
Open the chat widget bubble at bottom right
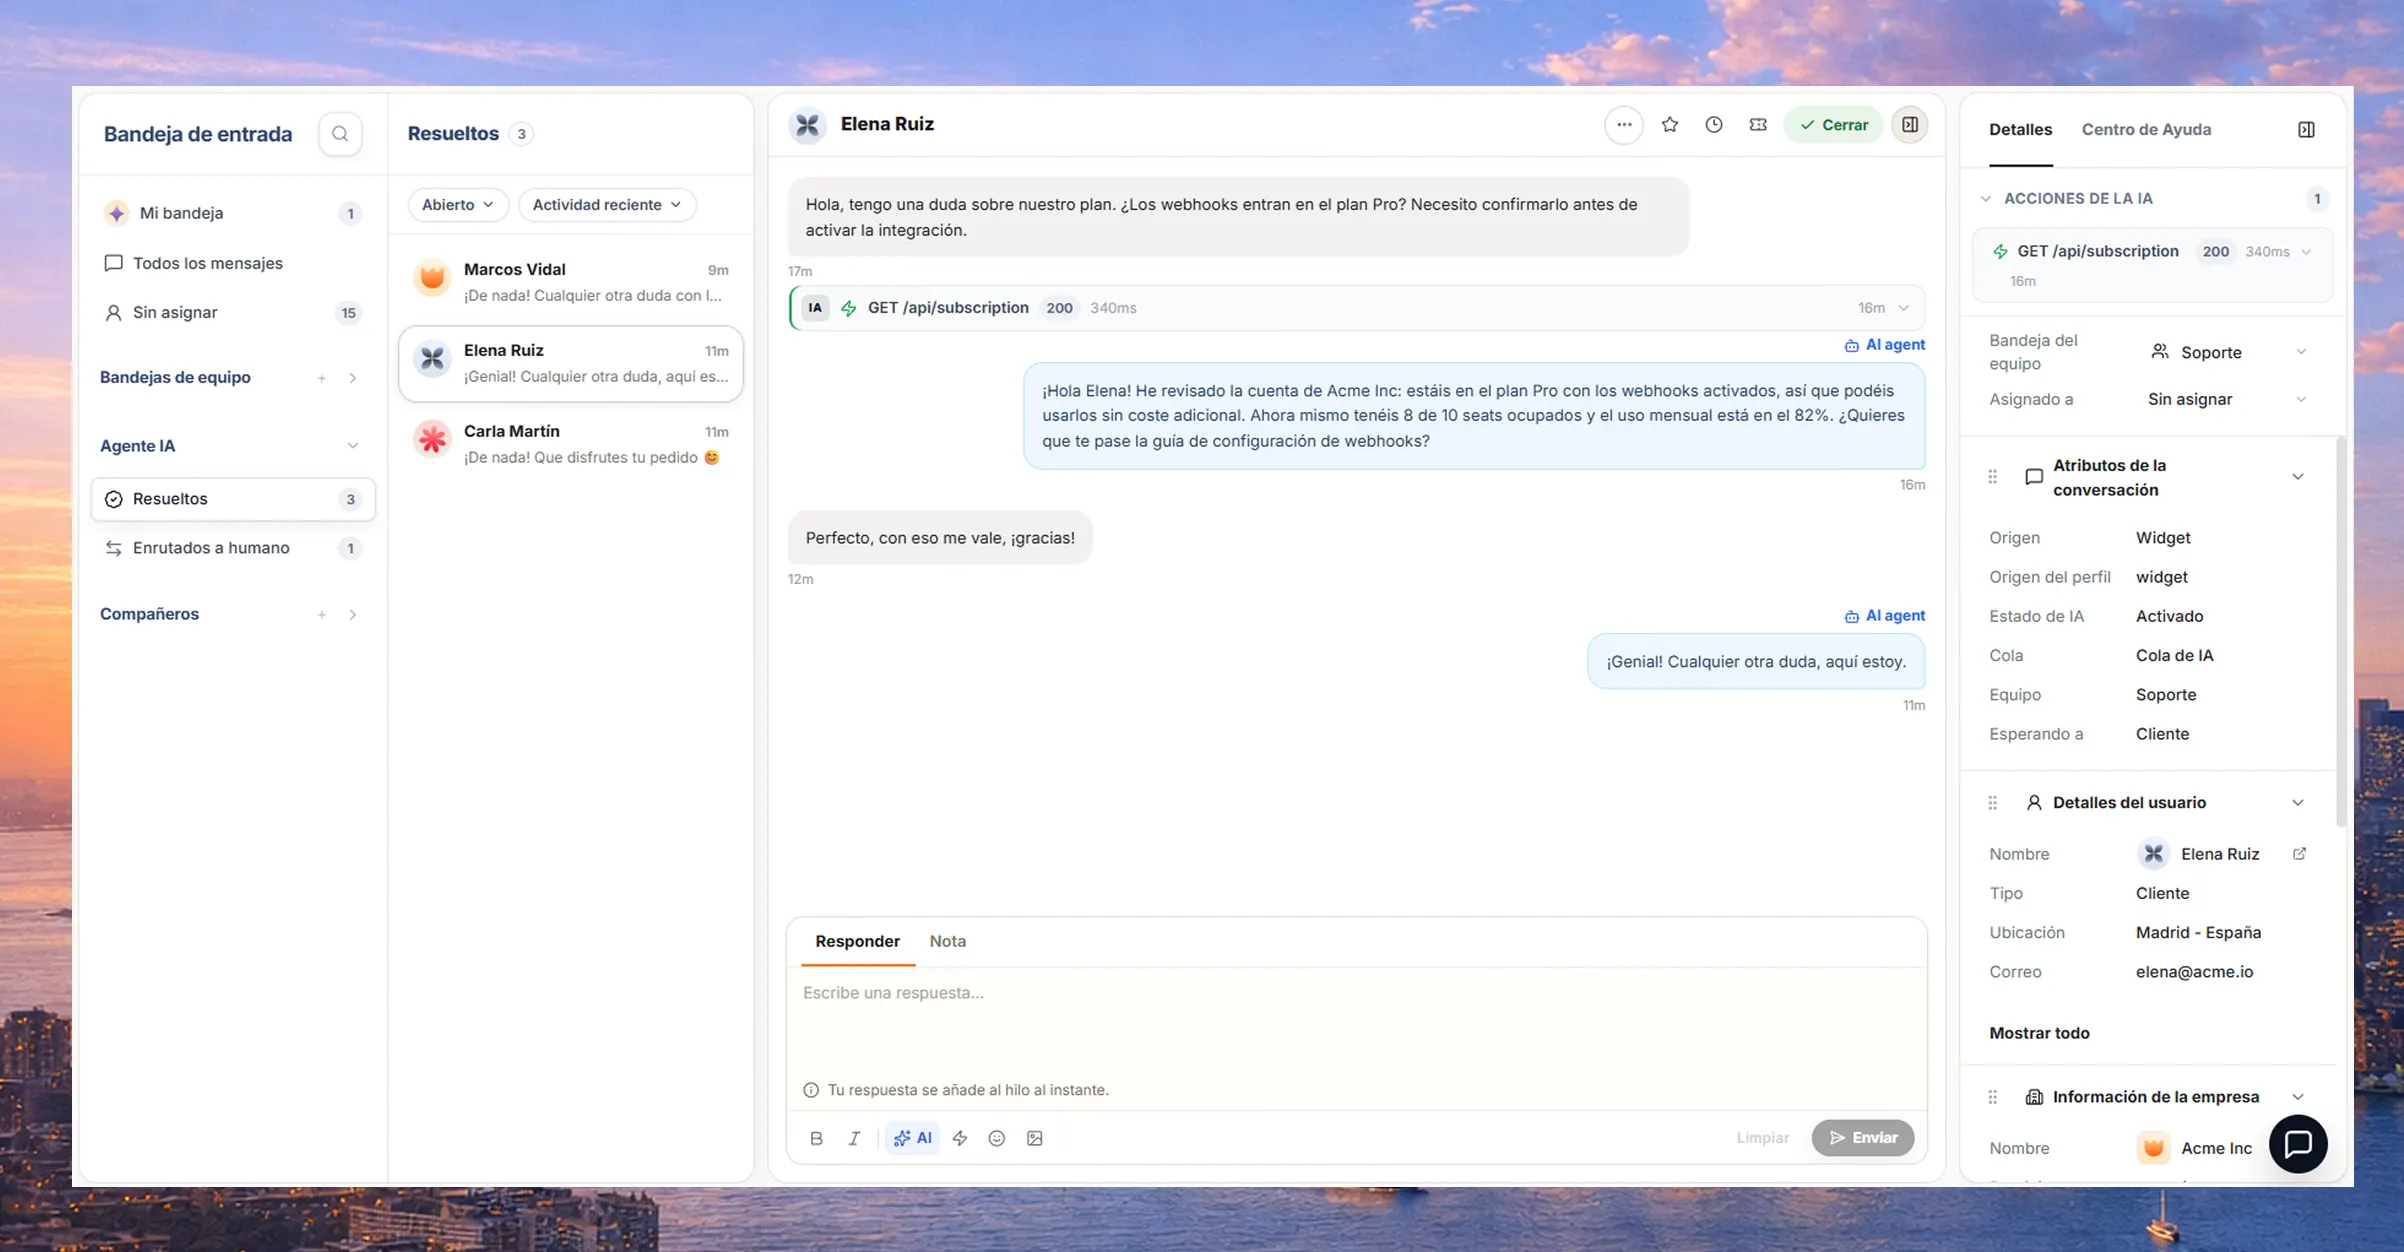pos(2298,1144)
